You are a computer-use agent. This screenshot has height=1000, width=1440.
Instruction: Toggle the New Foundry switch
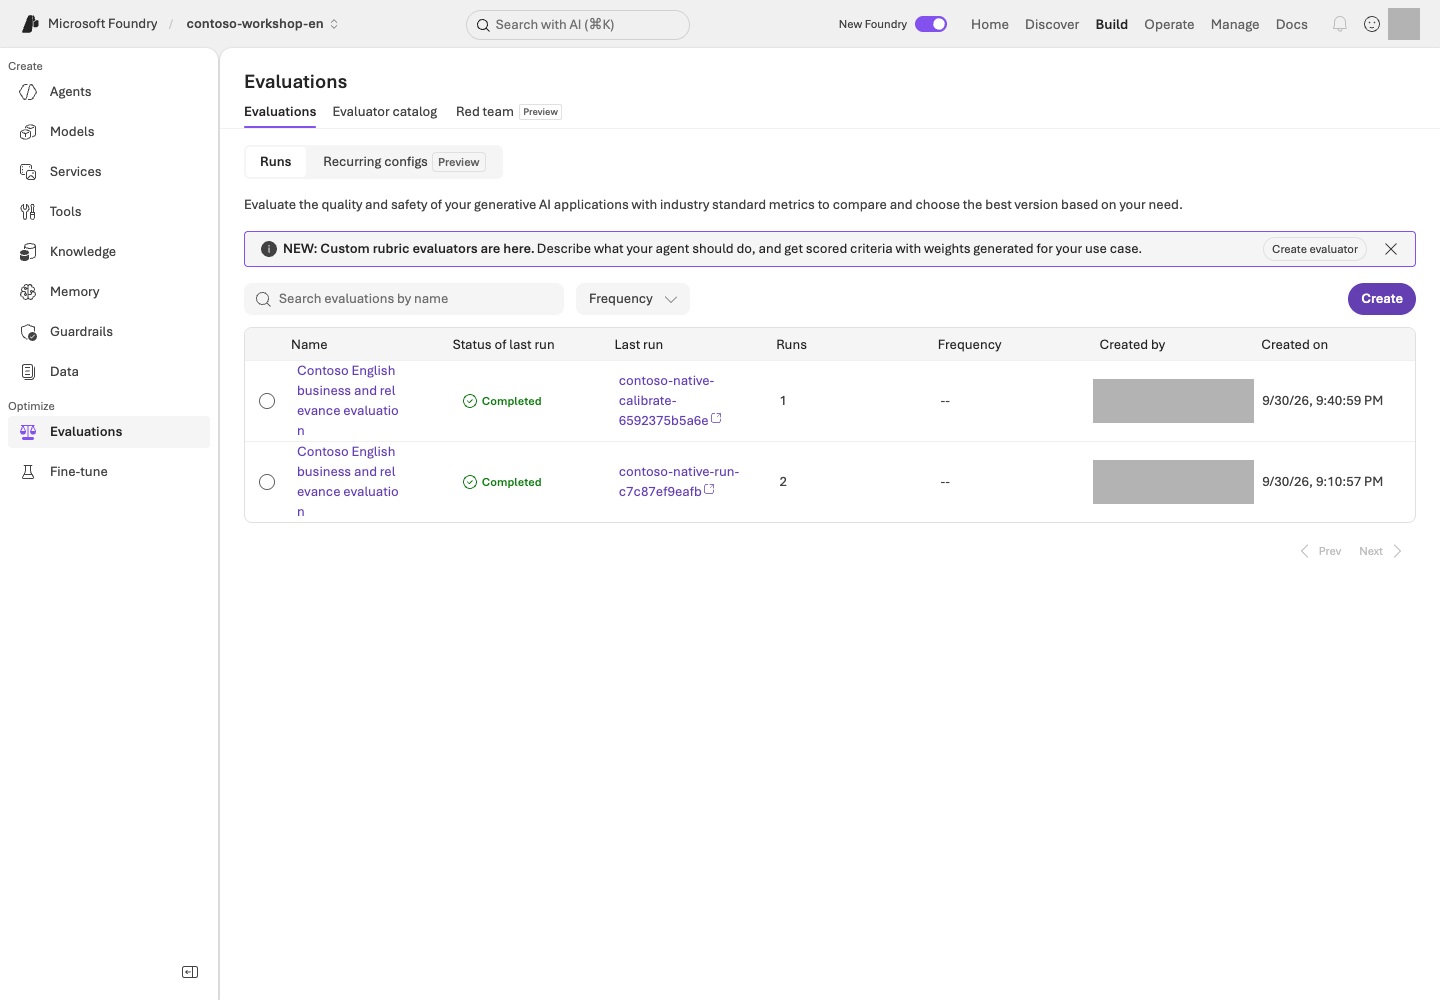tap(931, 24)
